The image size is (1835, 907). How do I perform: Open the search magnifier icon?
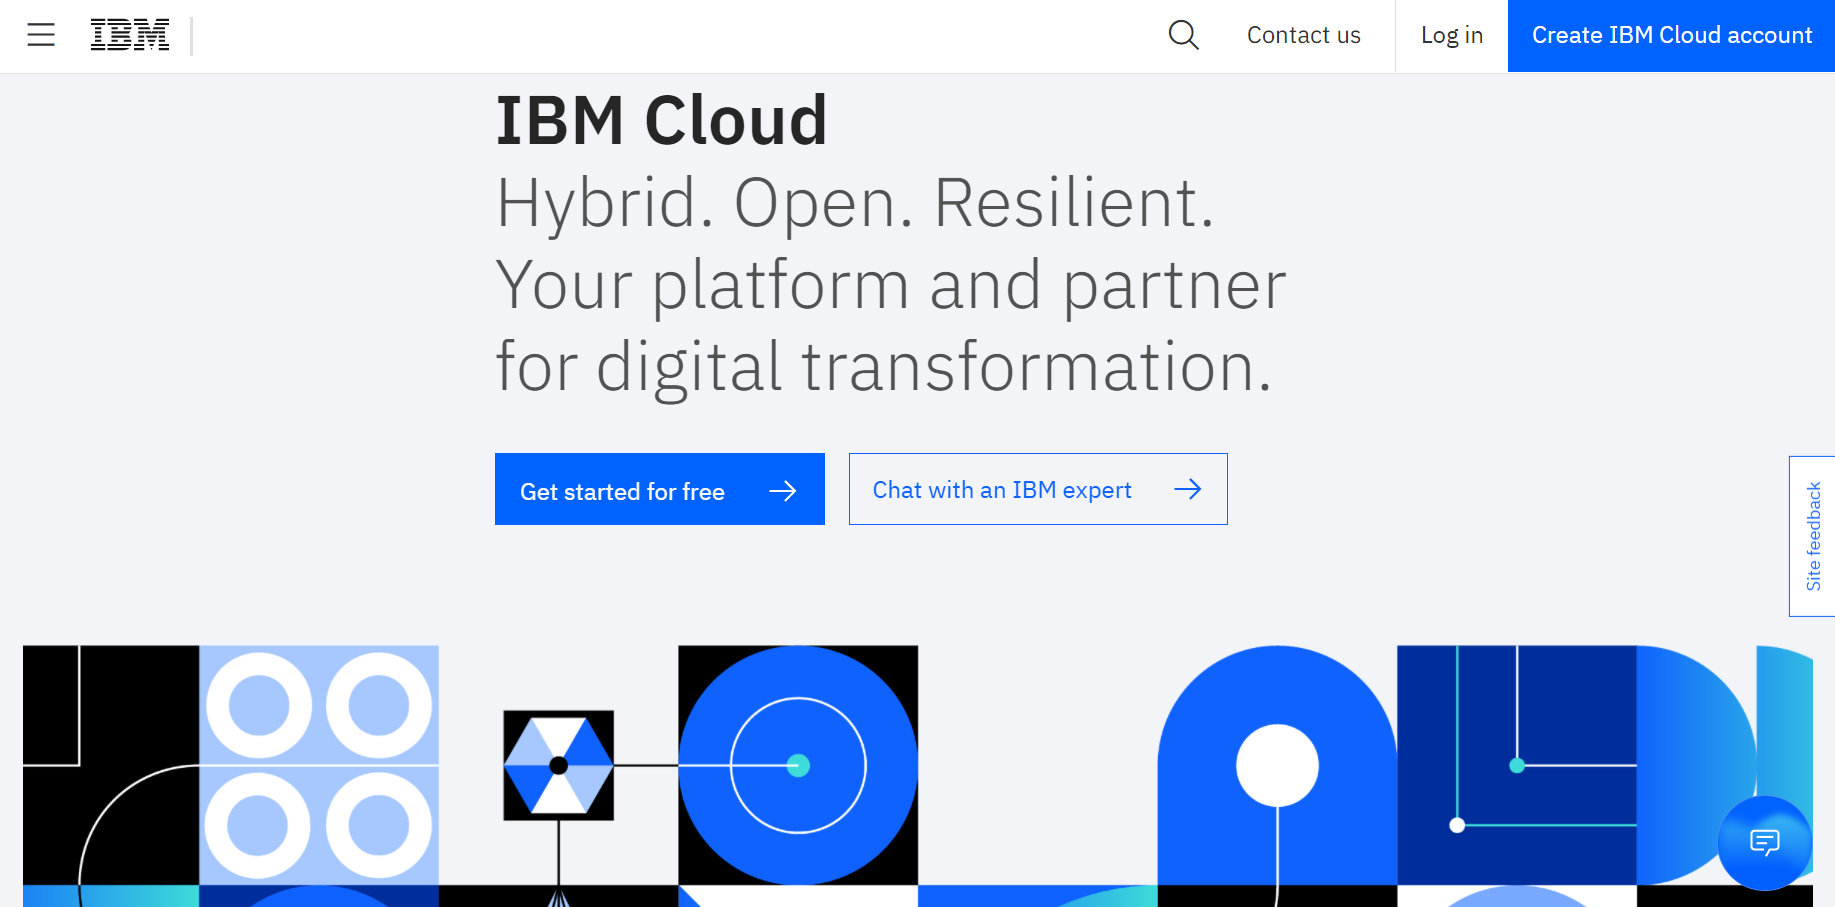click(x=1183, y=34)
